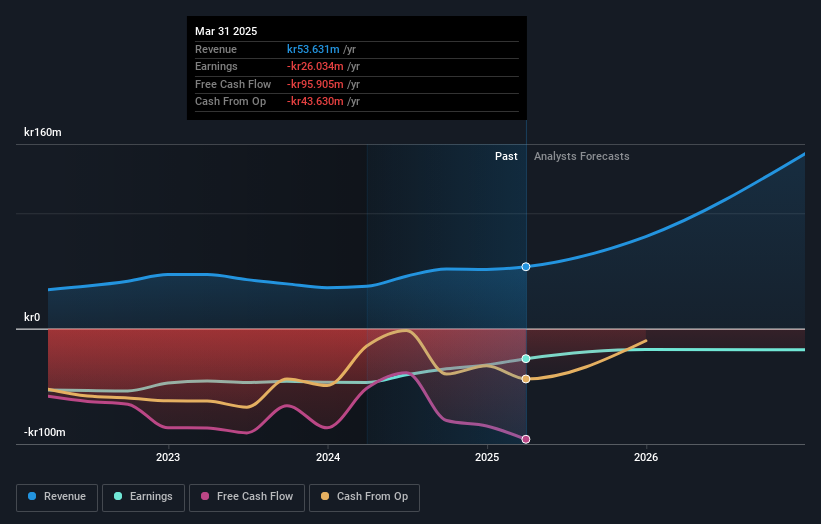The image size is (821, 524).
Task: Select the Revenue data point on the chart
Action: pos(526,267)
